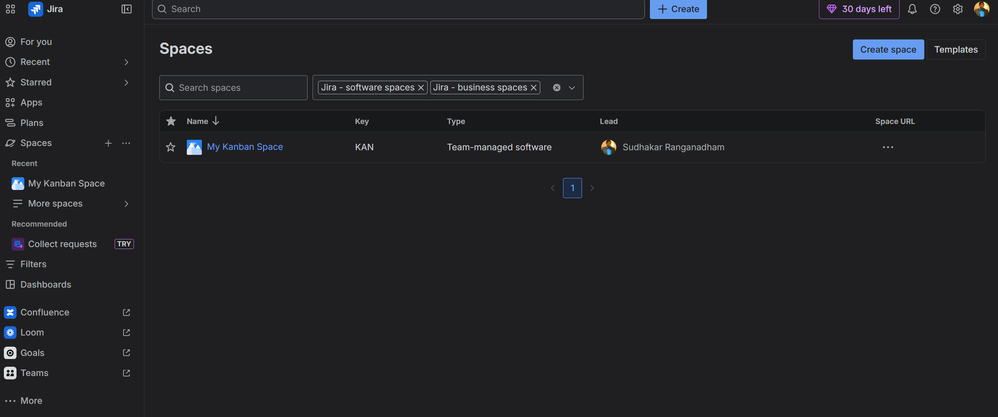Open the app switcher grid icon
This screenshot has width=998, height=417.
(10, 9)
